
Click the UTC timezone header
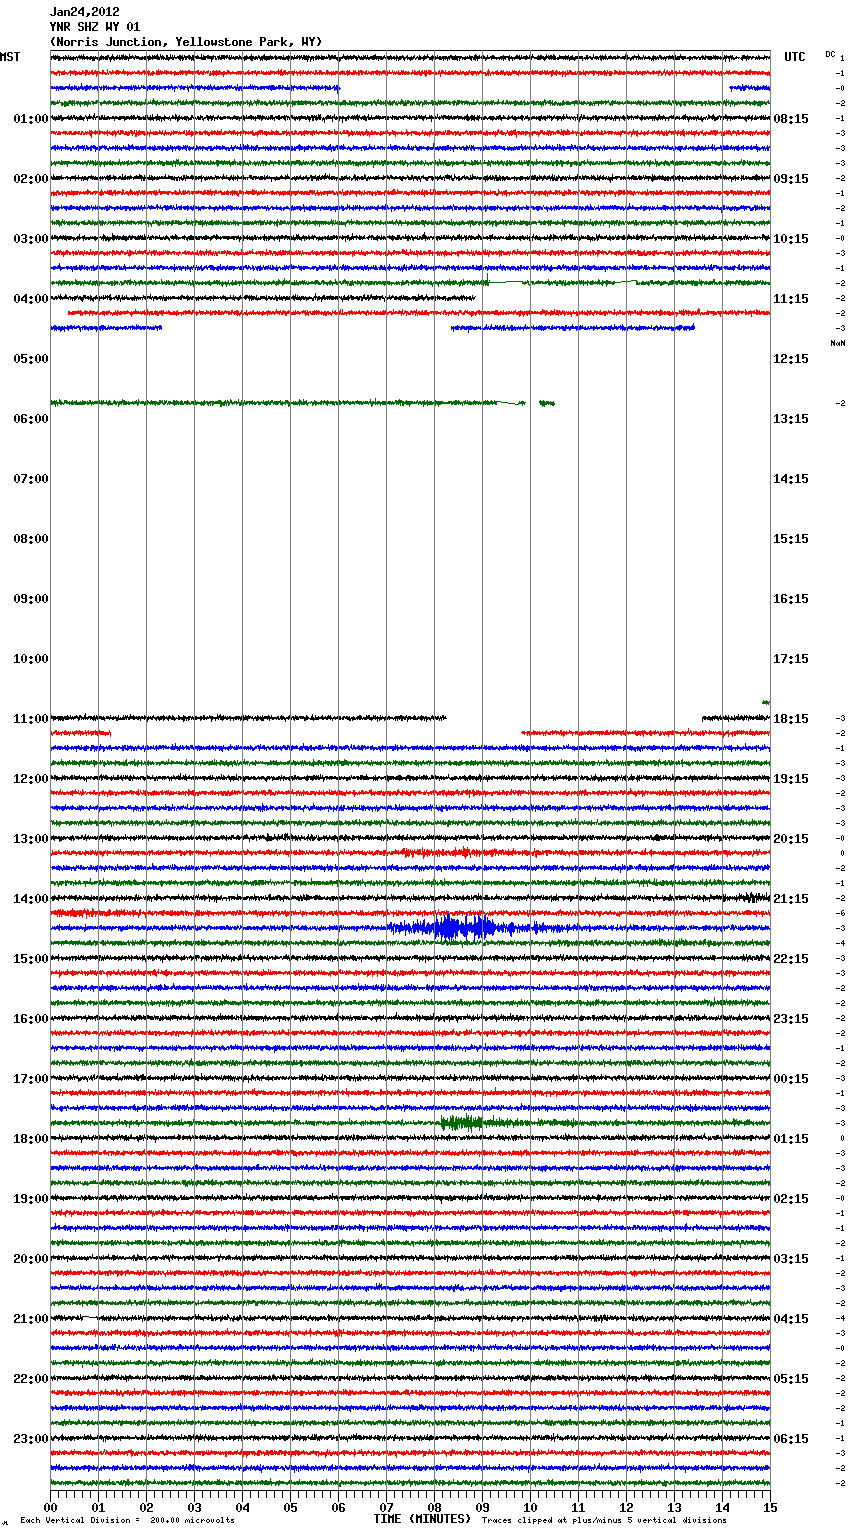(x=794, y=57)
